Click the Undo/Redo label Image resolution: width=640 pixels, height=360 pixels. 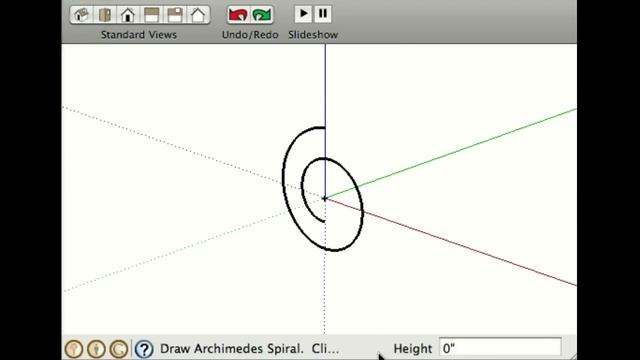tap(250, 35)
